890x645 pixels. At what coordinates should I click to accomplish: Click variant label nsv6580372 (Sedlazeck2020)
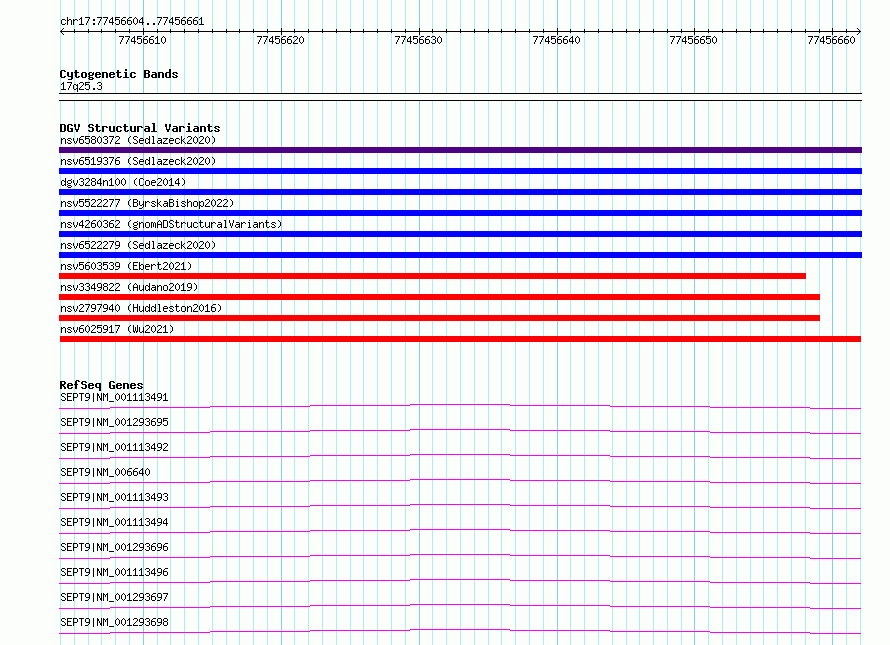[x=138, y=140]
